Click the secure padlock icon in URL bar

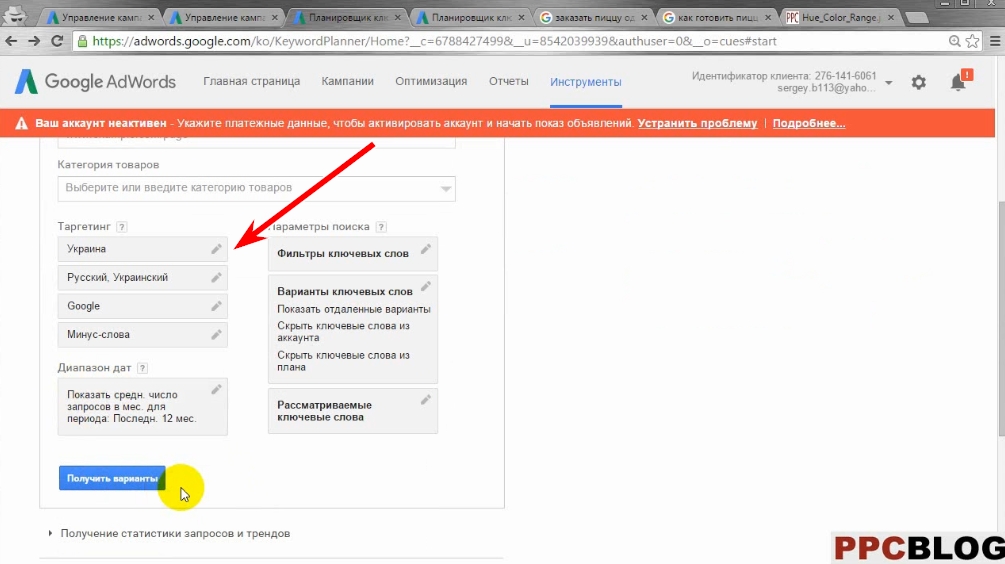pos(82,41)
